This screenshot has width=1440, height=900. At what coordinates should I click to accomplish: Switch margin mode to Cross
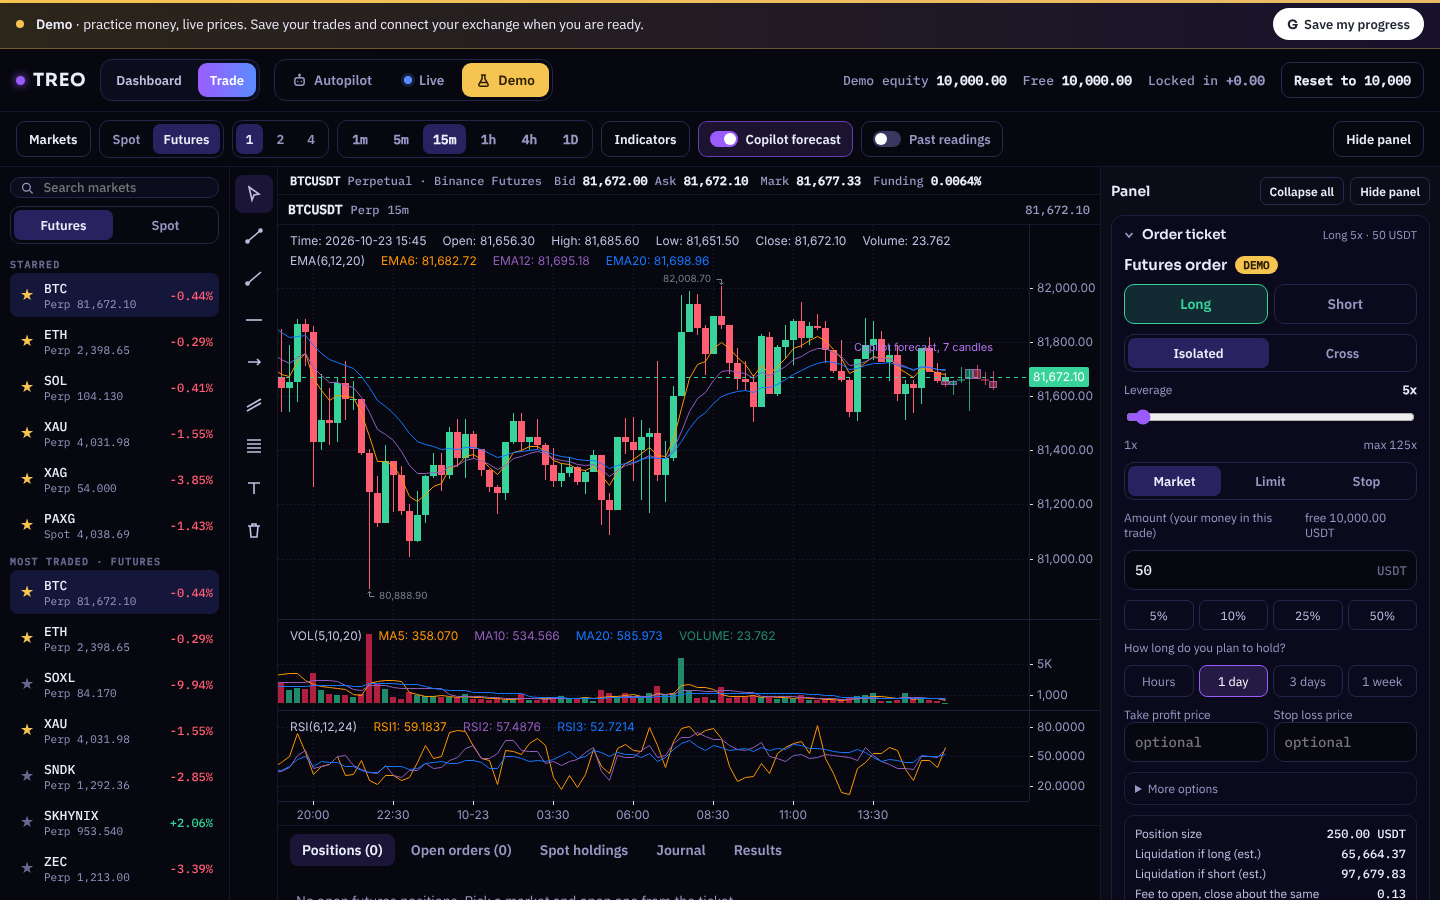1342,353
